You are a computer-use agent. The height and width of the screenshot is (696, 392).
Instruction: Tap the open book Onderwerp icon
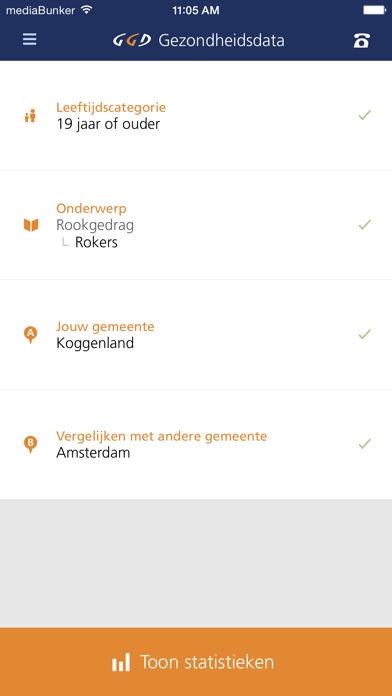[x=31, y=225]
